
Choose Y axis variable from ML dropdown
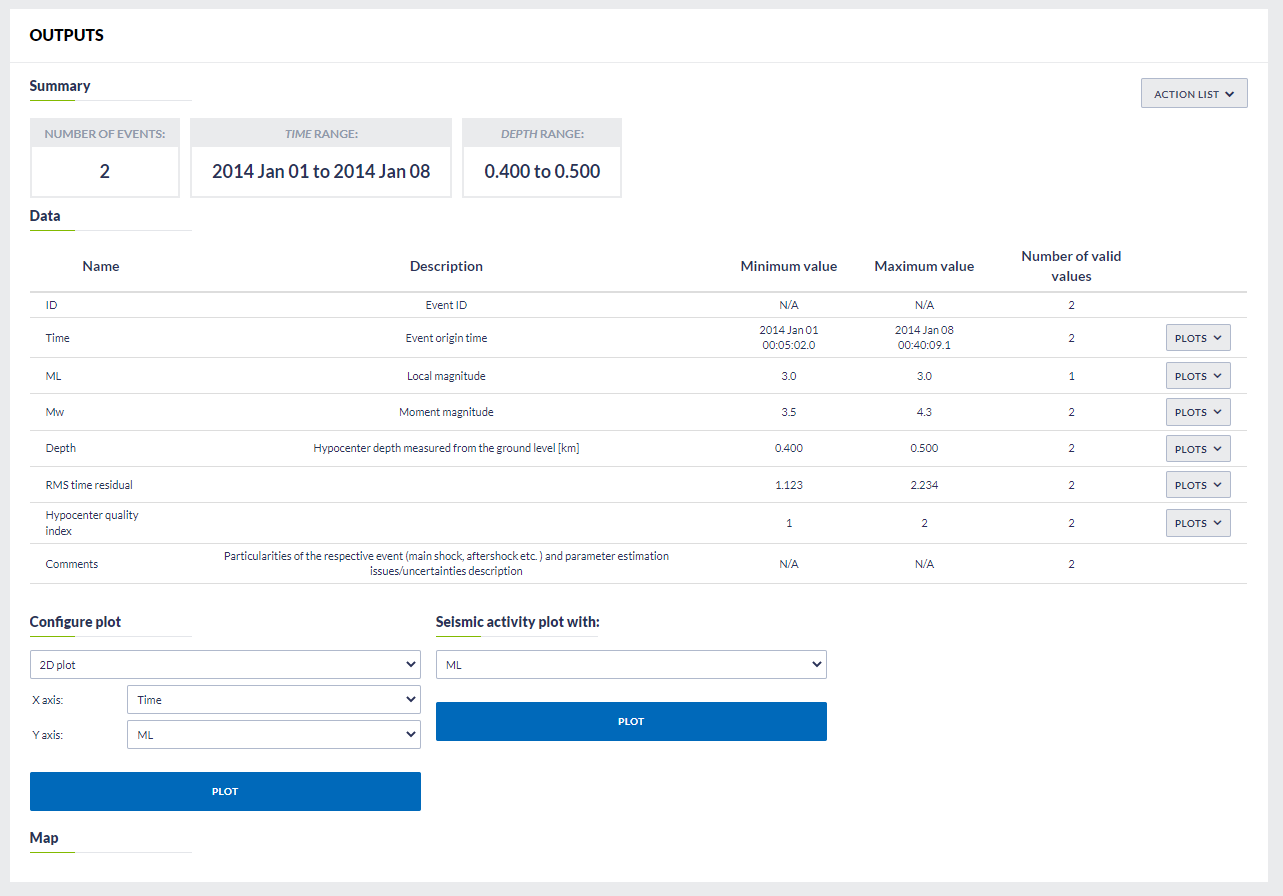(273, 735)
